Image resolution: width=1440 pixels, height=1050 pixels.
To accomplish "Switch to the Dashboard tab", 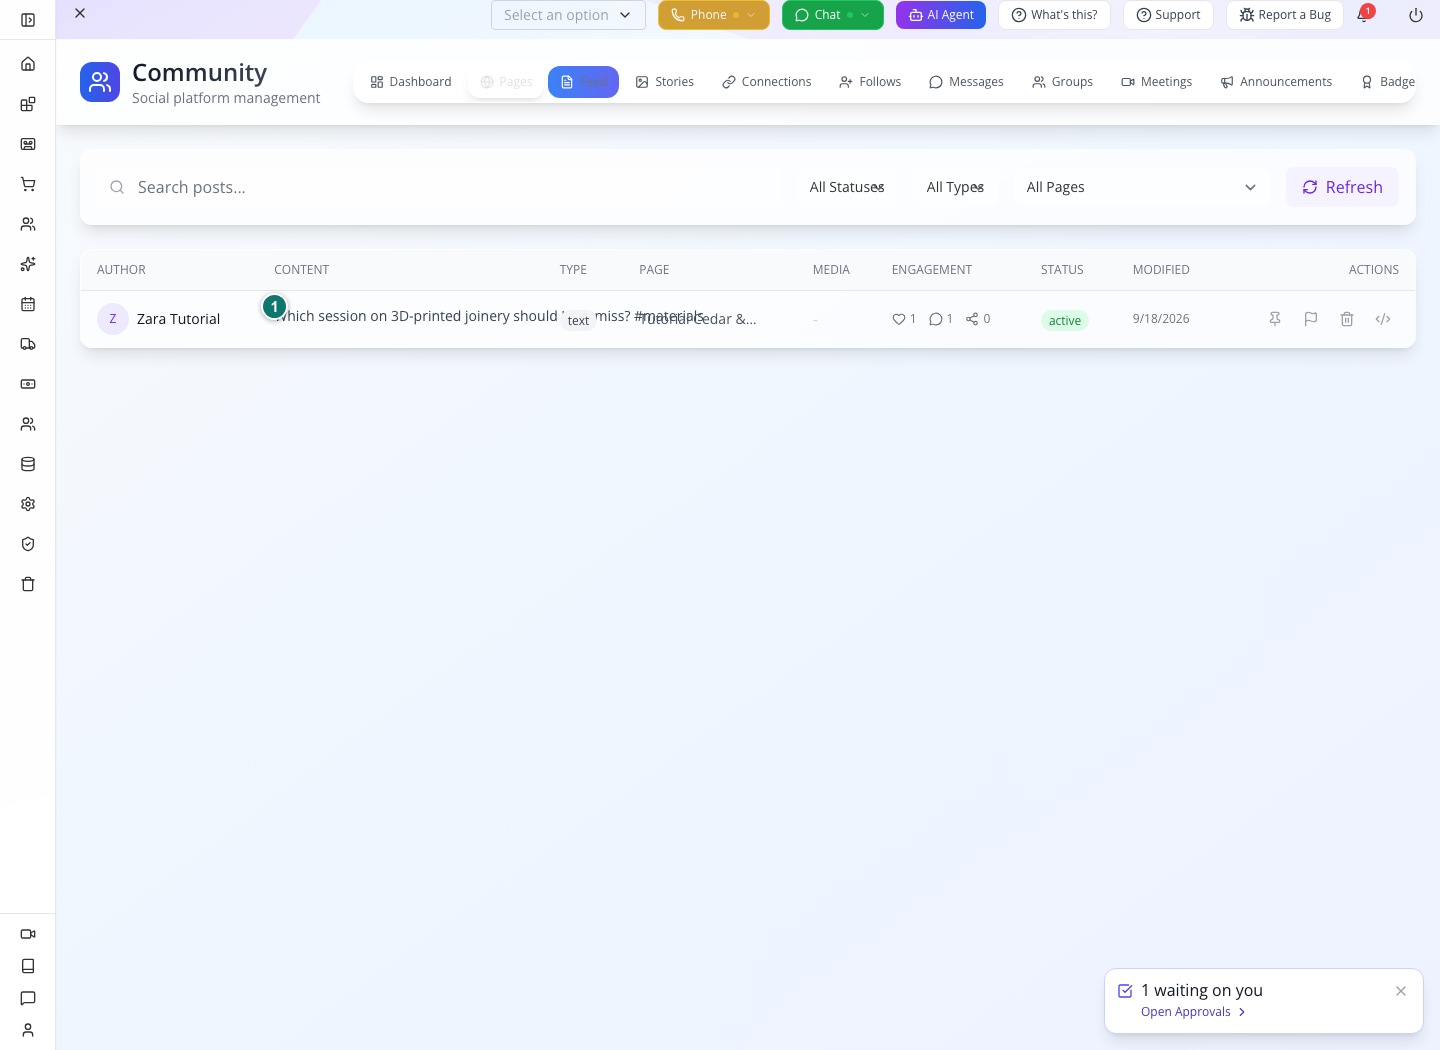I will pos(411,82).
